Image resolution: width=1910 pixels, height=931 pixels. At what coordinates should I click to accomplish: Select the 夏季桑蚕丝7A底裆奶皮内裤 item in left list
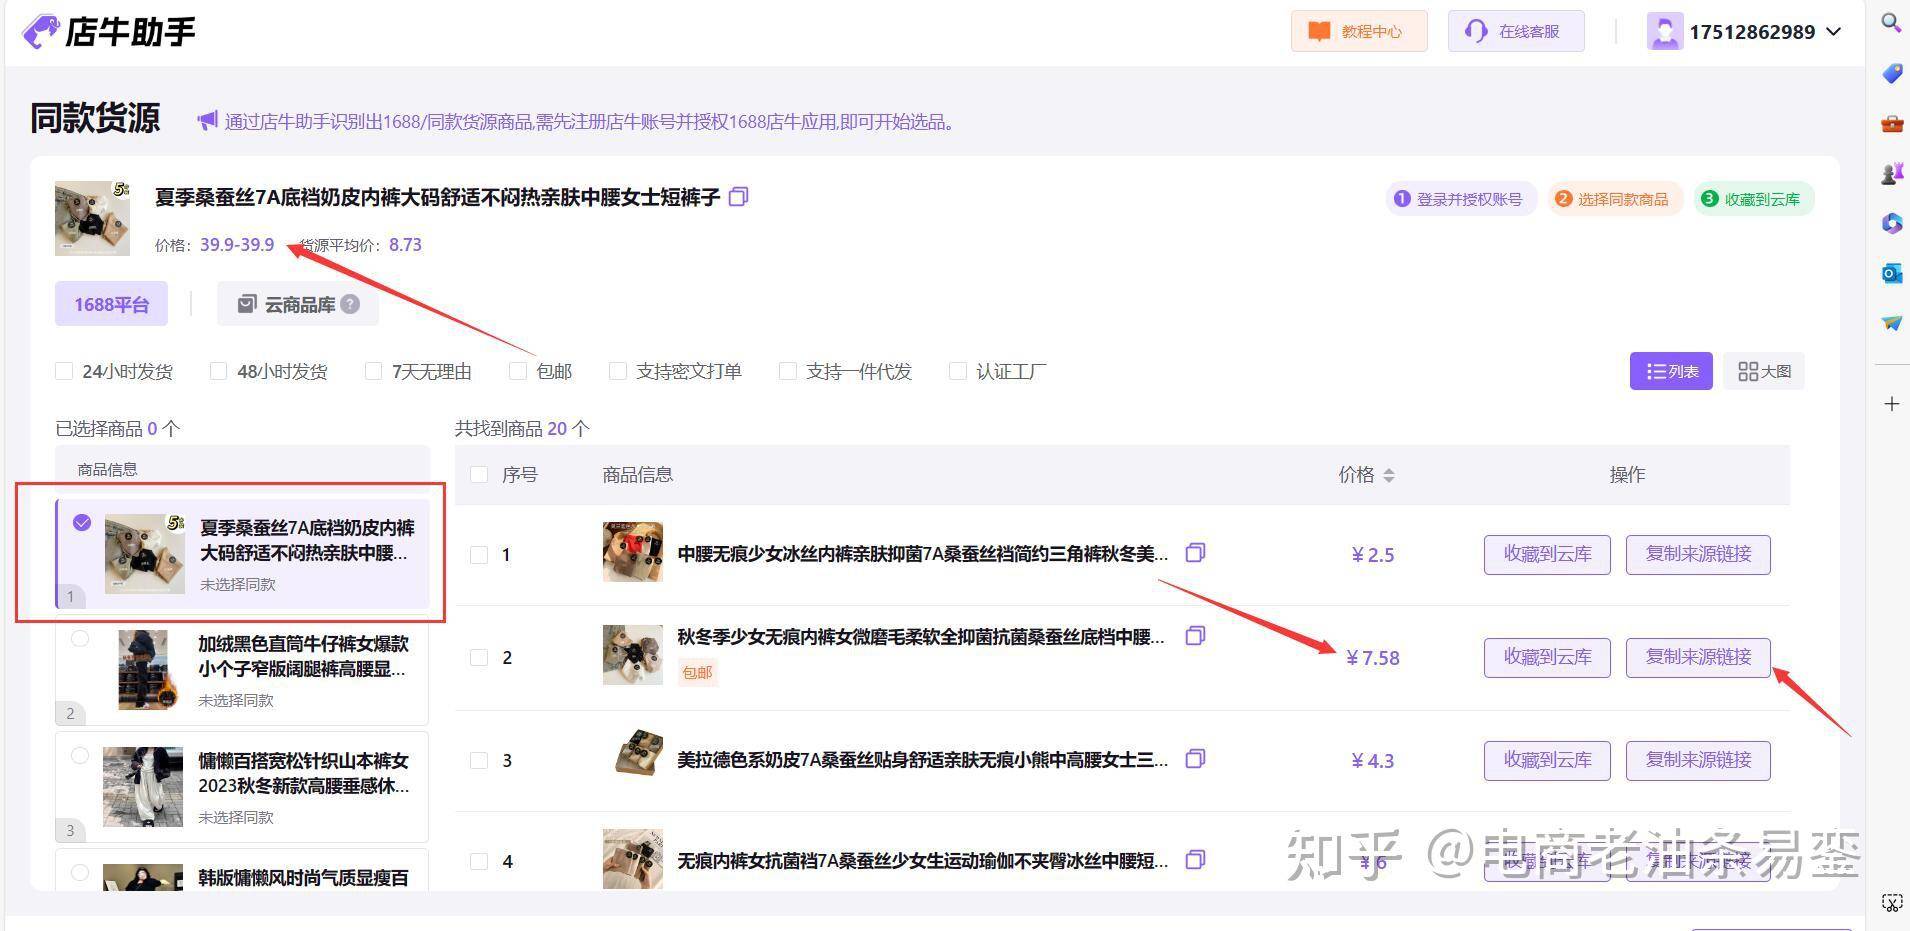(243, 554)
